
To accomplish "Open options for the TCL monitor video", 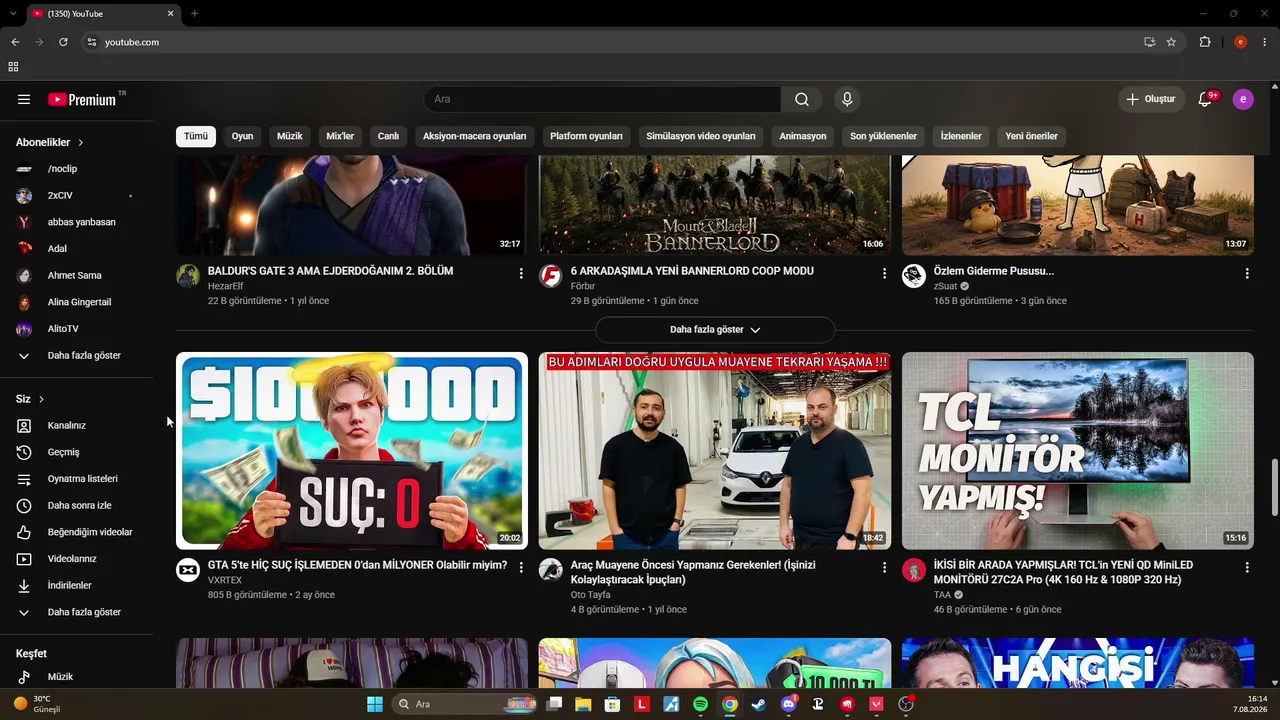I will coord(1247,567).
